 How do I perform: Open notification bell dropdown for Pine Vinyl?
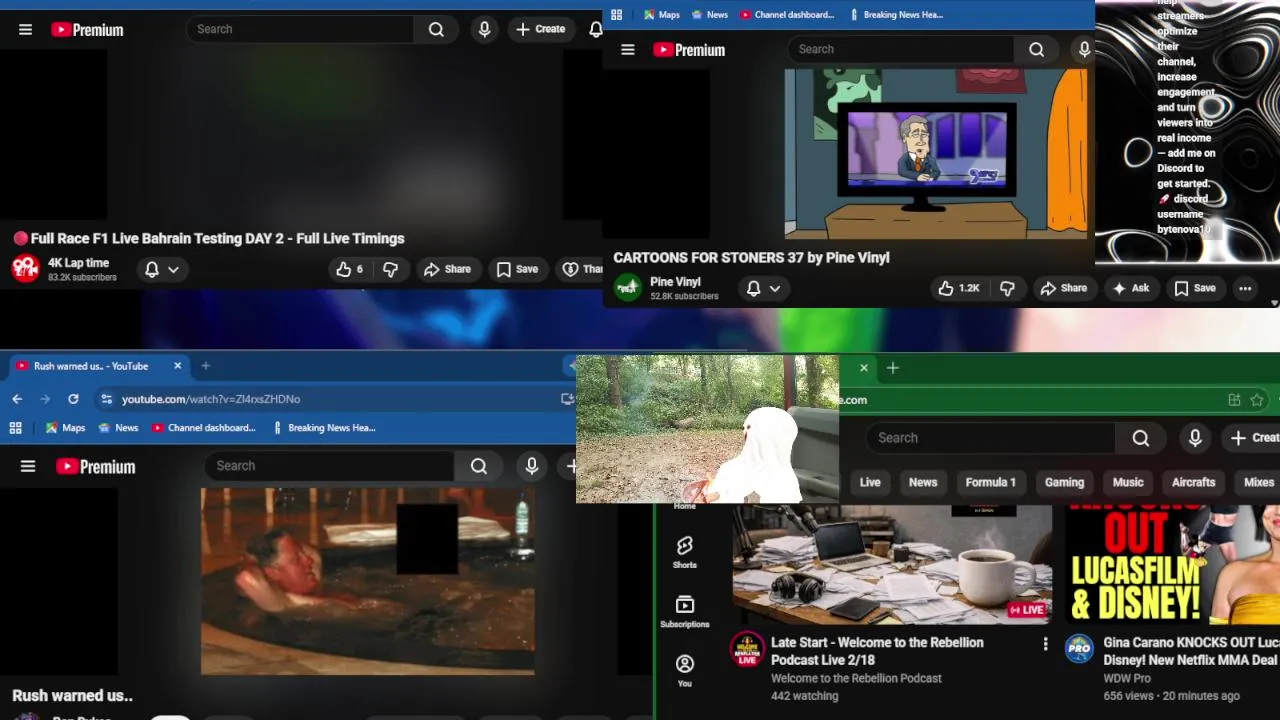[763, 288]
